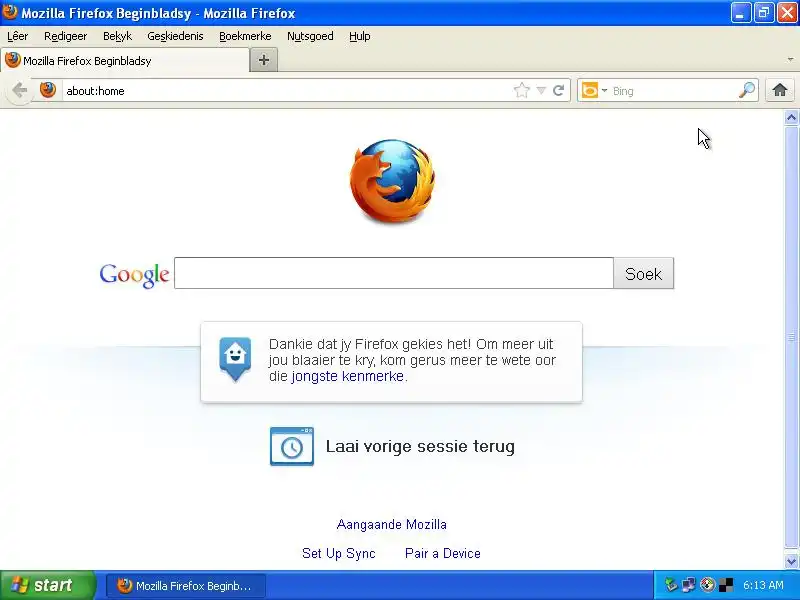Go to the home page via the house icon
This screenshot has width=800, height=600.
[780, 90]
